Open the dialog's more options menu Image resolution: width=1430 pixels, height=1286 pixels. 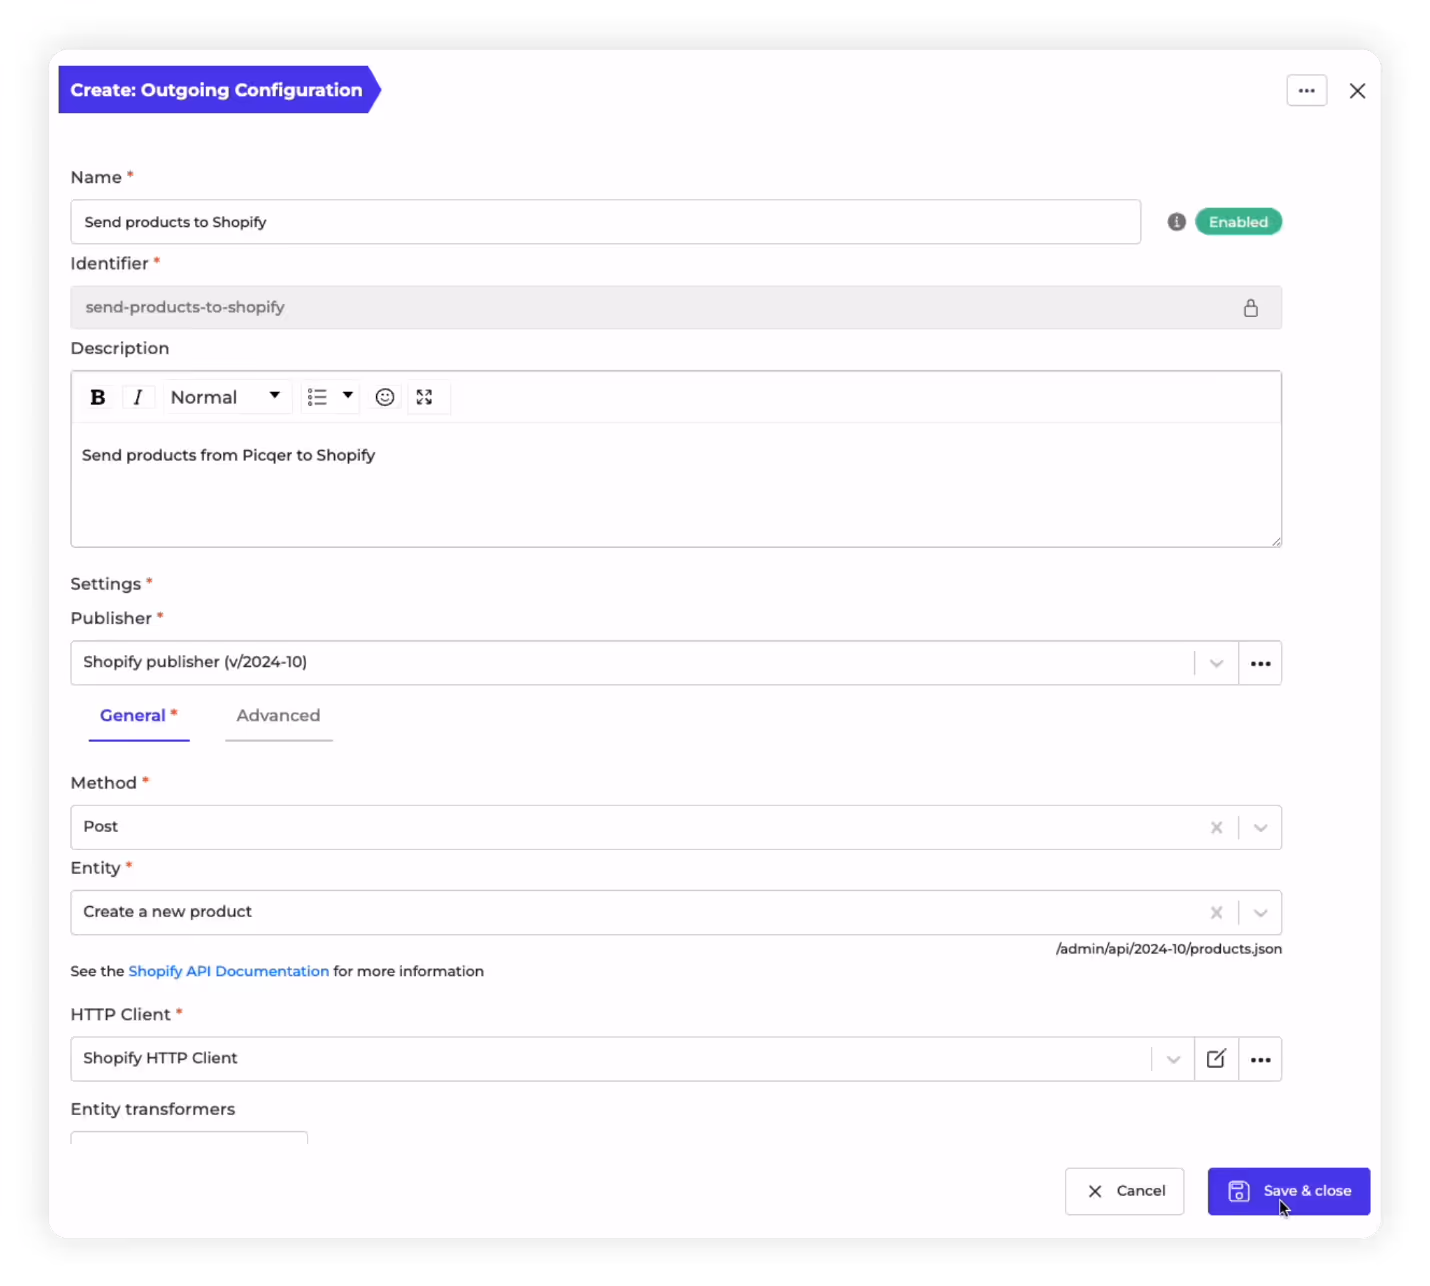point(1307,91)
